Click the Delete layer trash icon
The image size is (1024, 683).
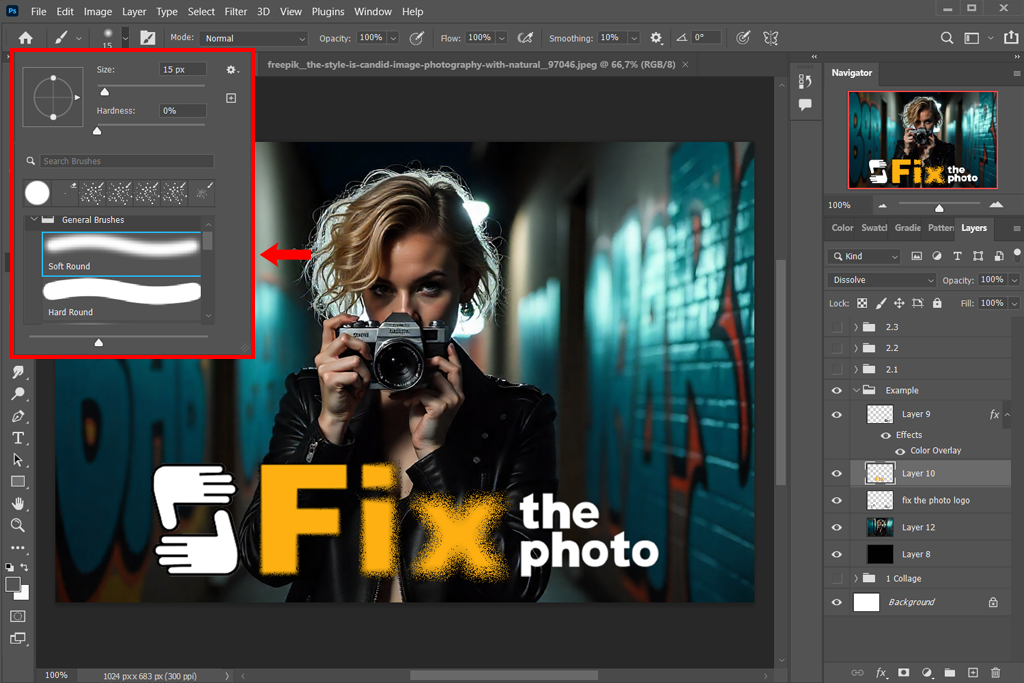tap(995, 673)
